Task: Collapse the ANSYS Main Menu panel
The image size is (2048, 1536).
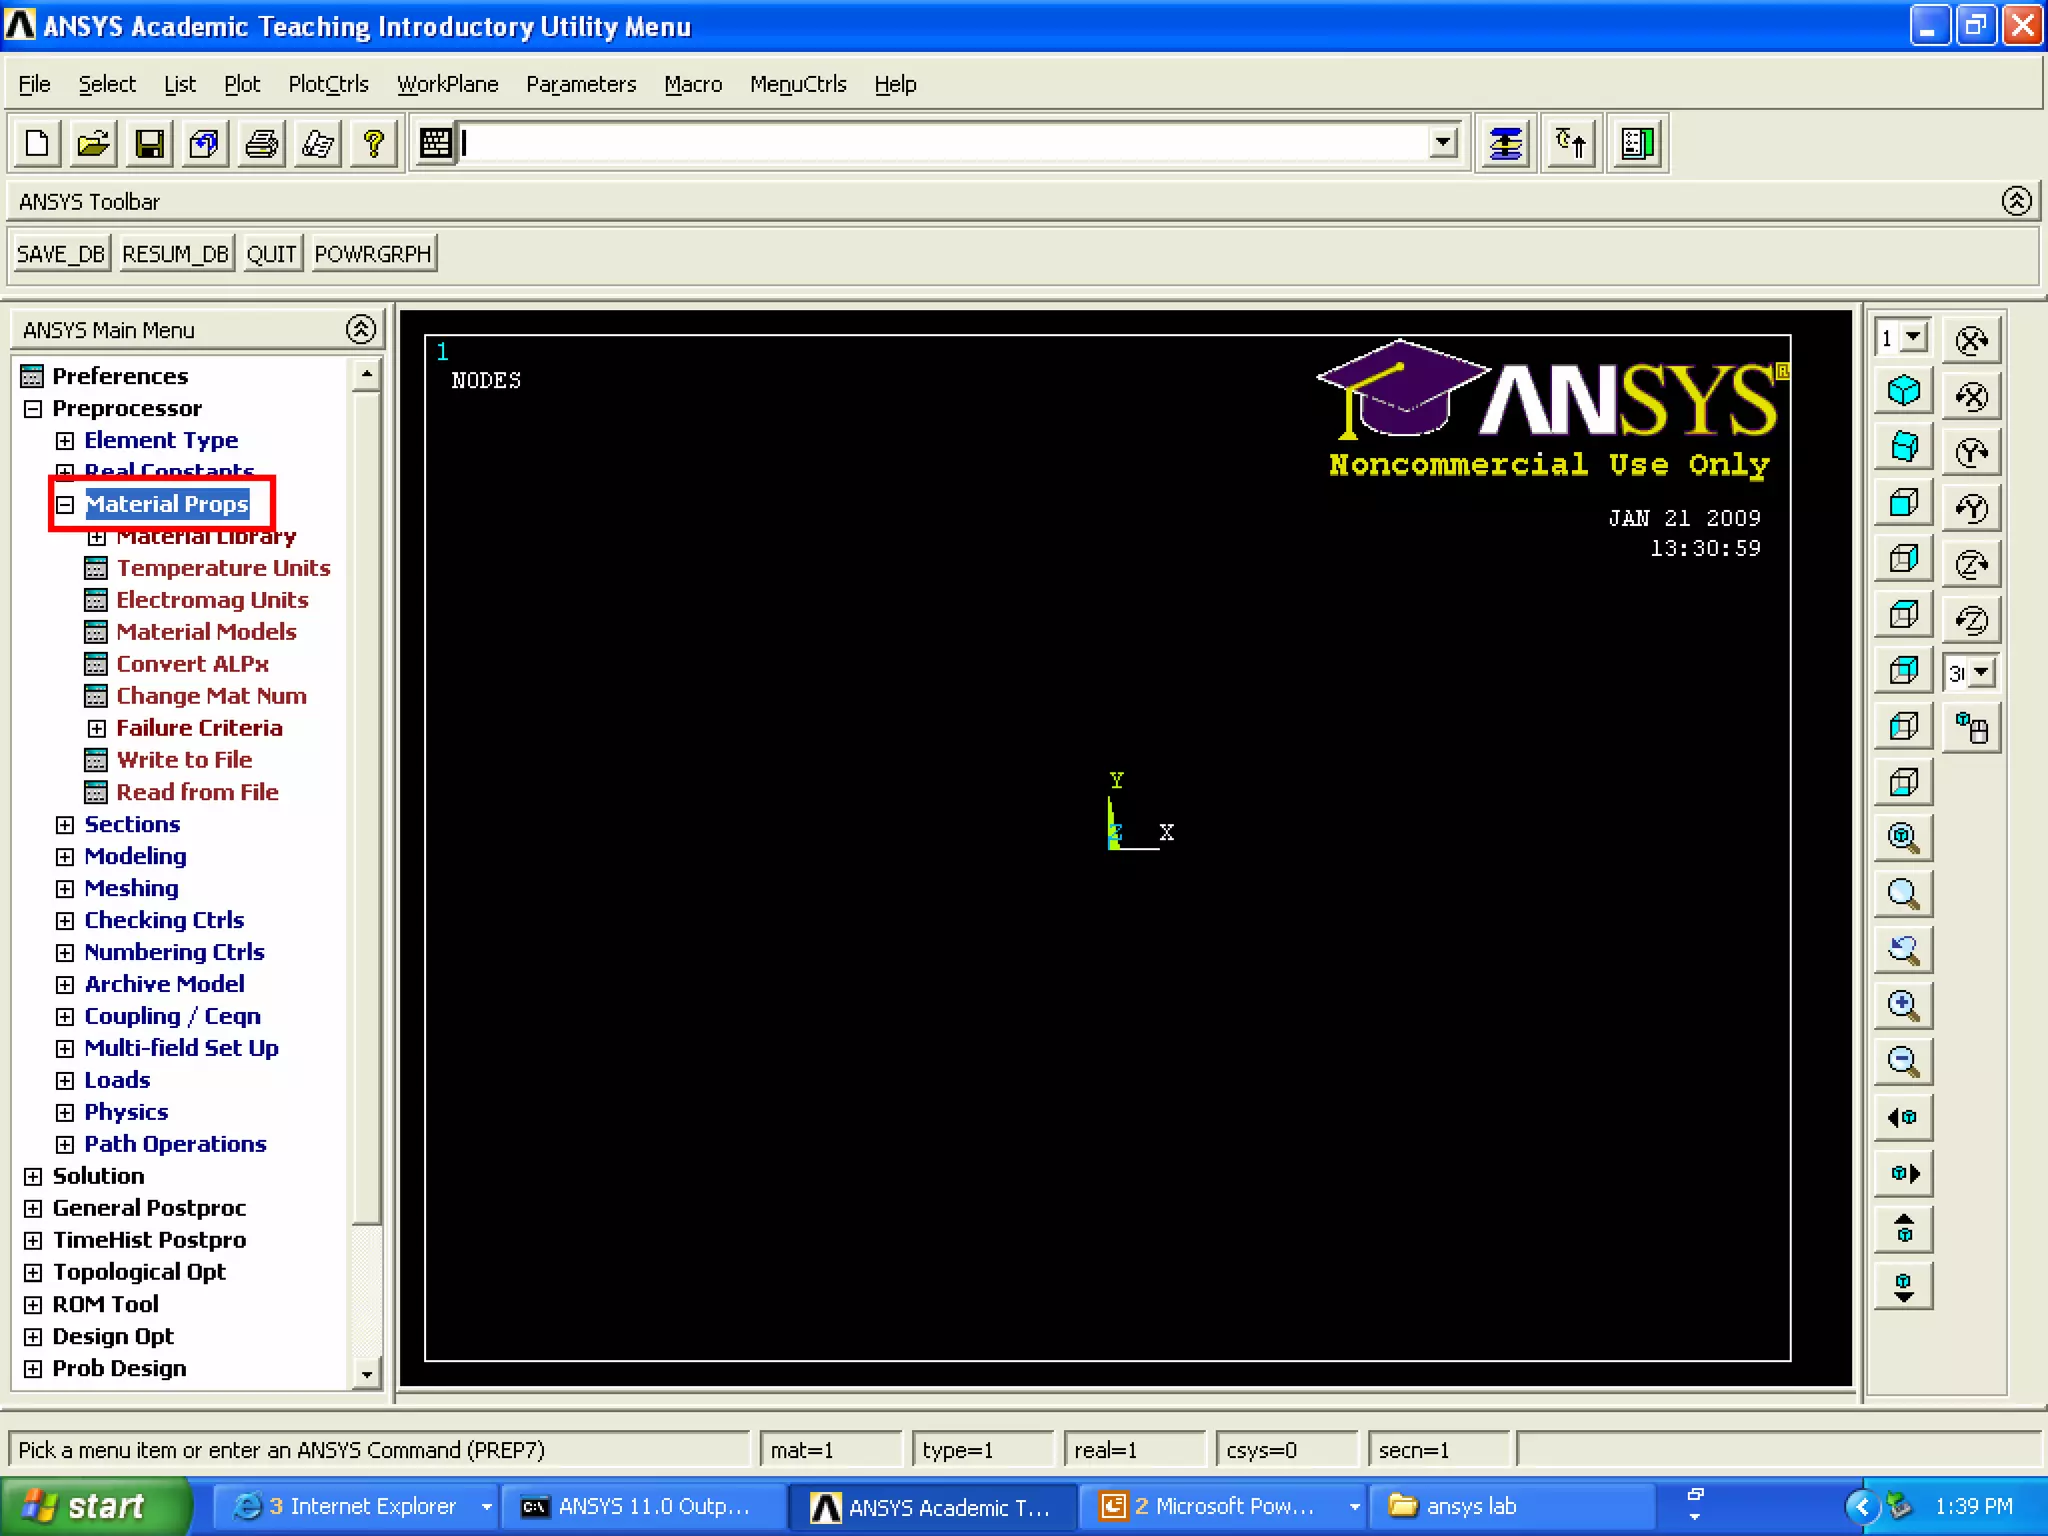Action: pyautogui.click(x=361, y=329)
